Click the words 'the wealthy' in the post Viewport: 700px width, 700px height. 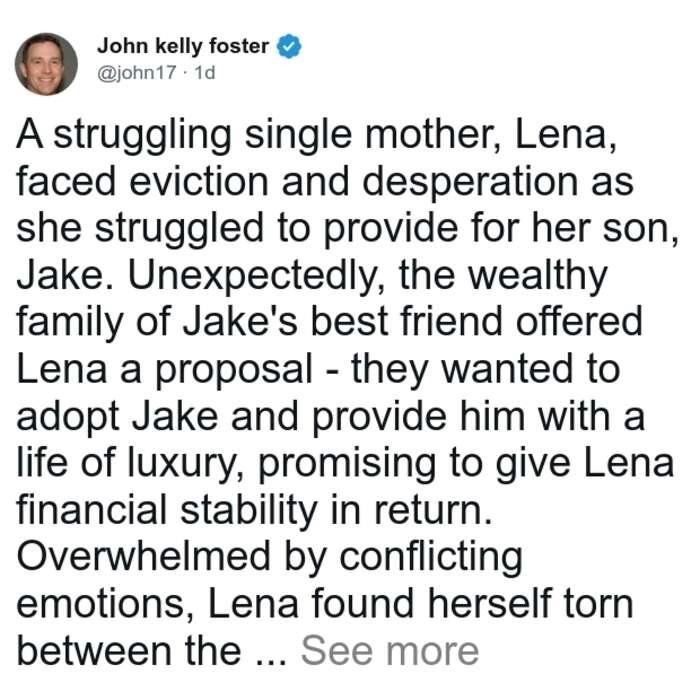[x=503, y=276]
